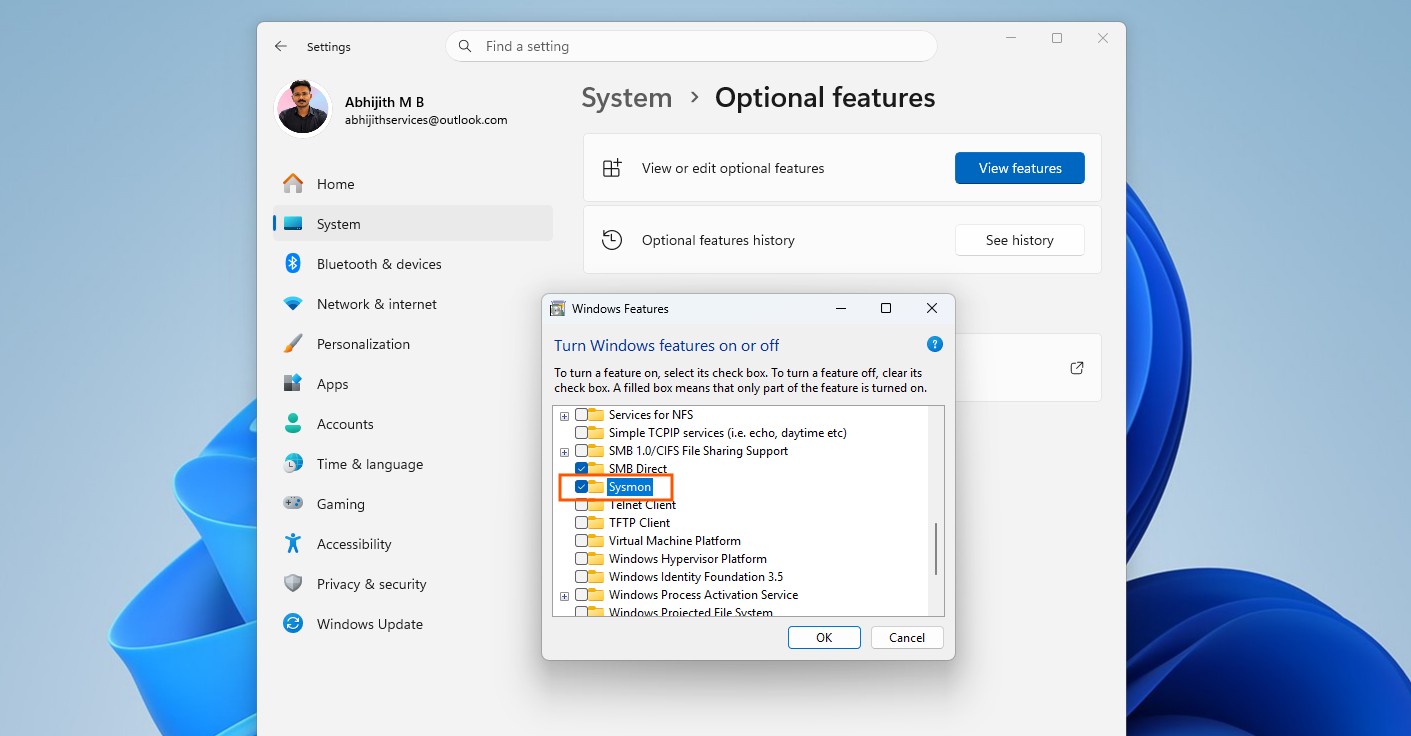Screen dimensions: 1411x736
Task: Expand the Services for NFS tree node
Action: [564, 414]
